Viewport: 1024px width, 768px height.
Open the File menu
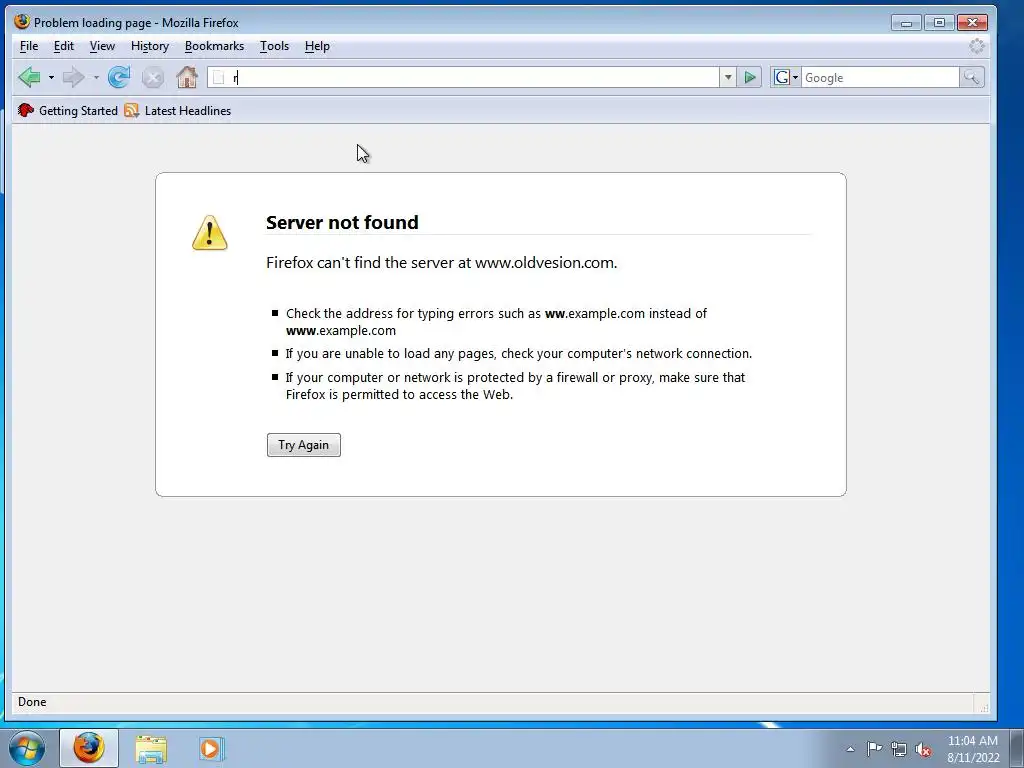click(x=29, y=46)
